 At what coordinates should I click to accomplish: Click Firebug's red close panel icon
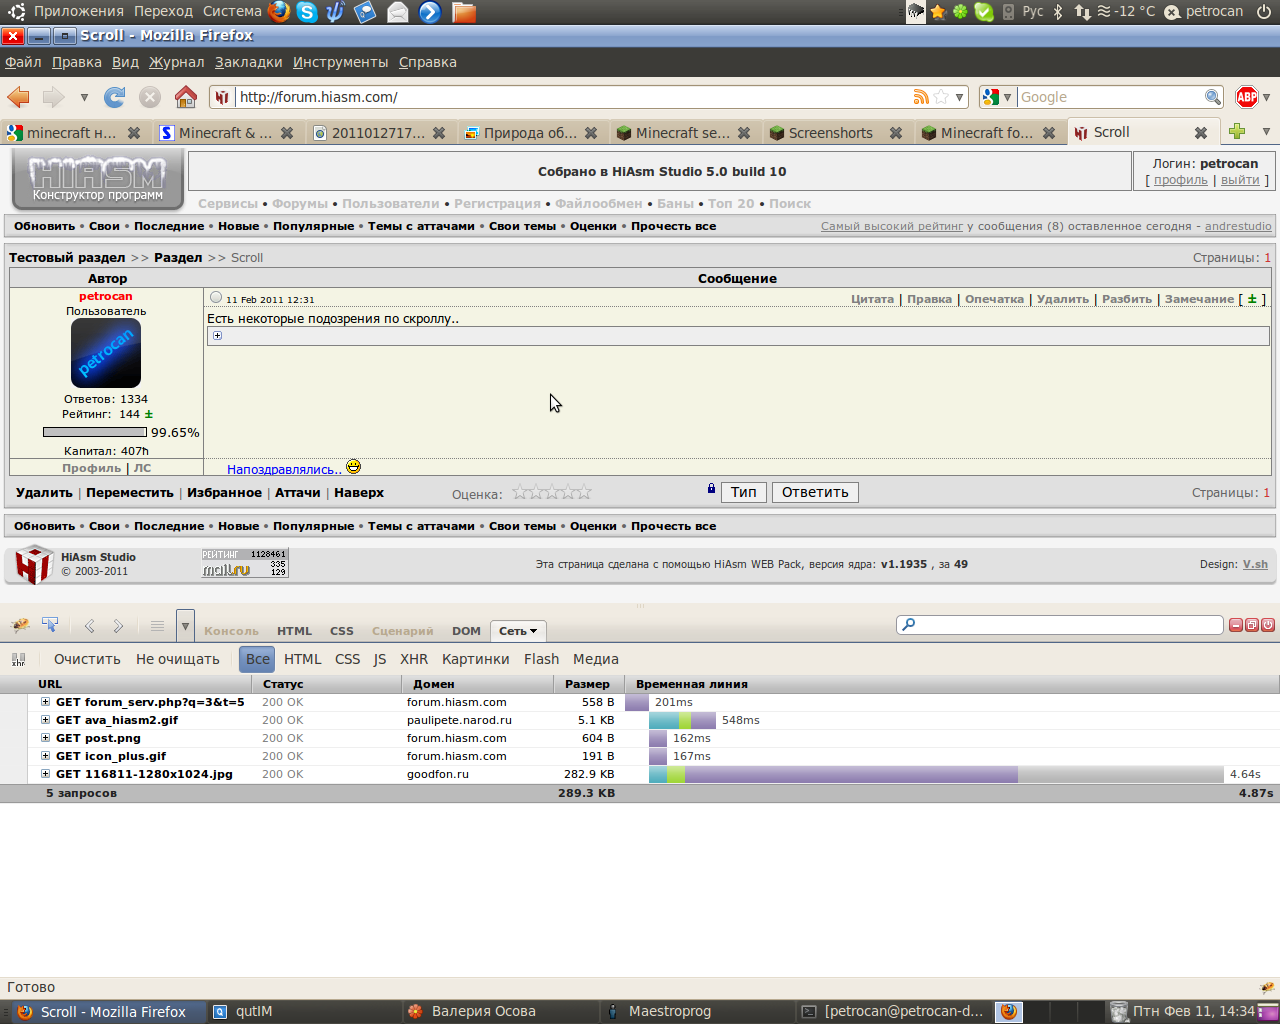pos(1268,625)
